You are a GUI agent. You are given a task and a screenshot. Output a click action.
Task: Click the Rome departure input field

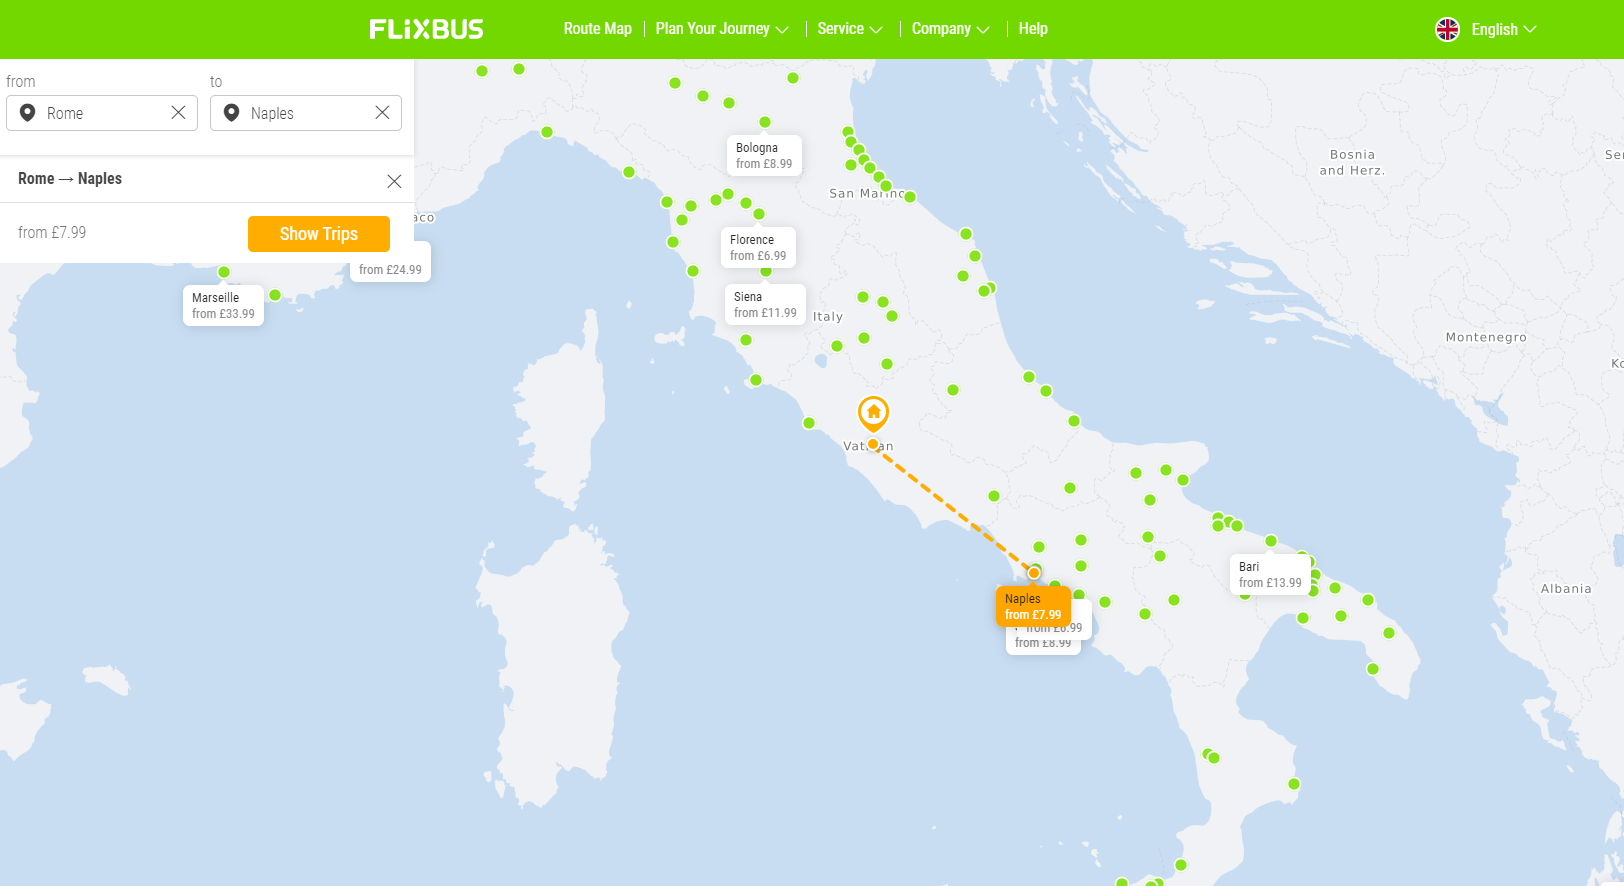tap(102, 113)
